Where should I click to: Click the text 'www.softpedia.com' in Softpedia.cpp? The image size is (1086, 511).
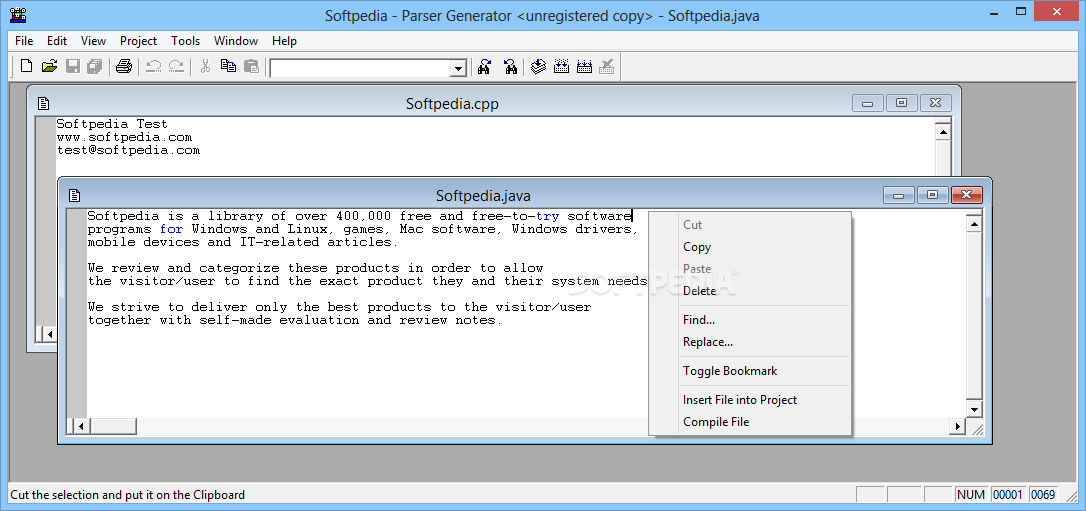(x=124, y=137)
